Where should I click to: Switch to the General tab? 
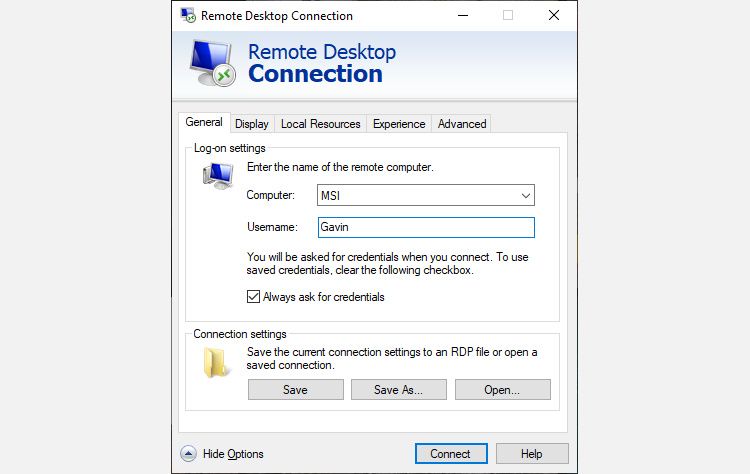[204, 122]
